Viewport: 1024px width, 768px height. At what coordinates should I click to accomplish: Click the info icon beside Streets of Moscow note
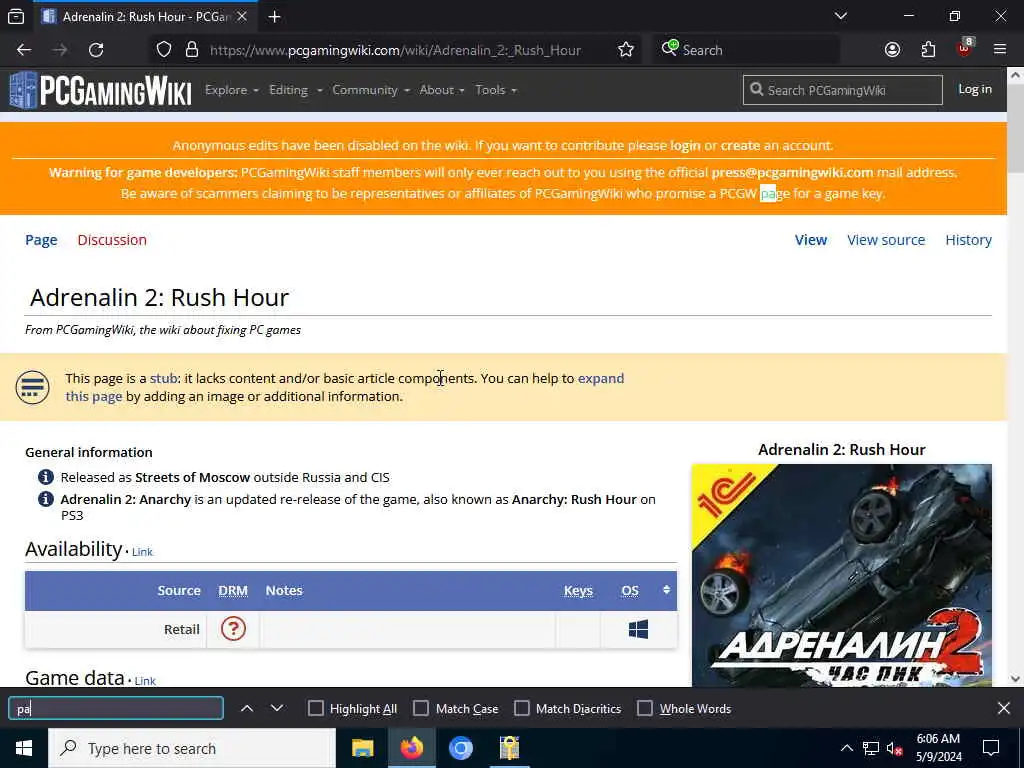click(x=46, y=477)
